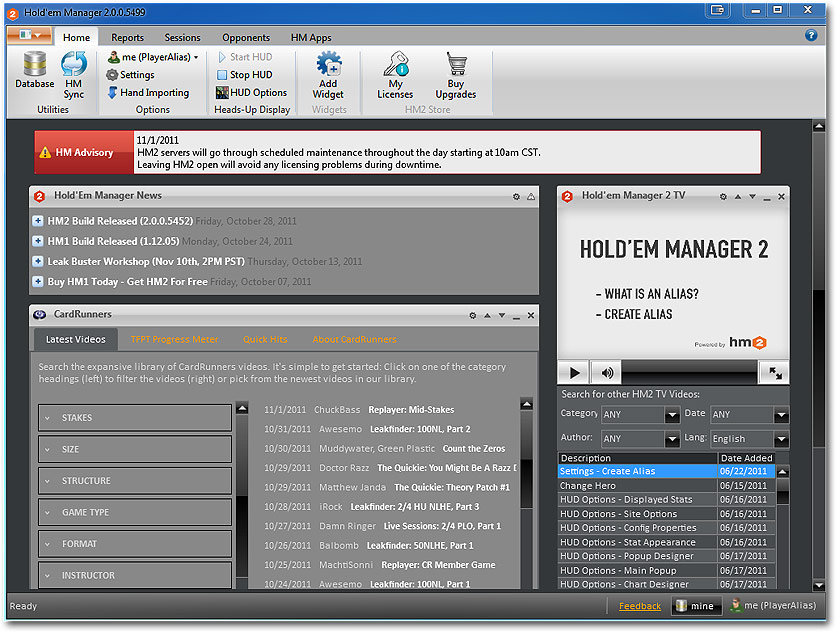This screenshot has height=632, width=836.
Task: Expand Buy HM1 Today news item
Action: click(x=38, y=282)
